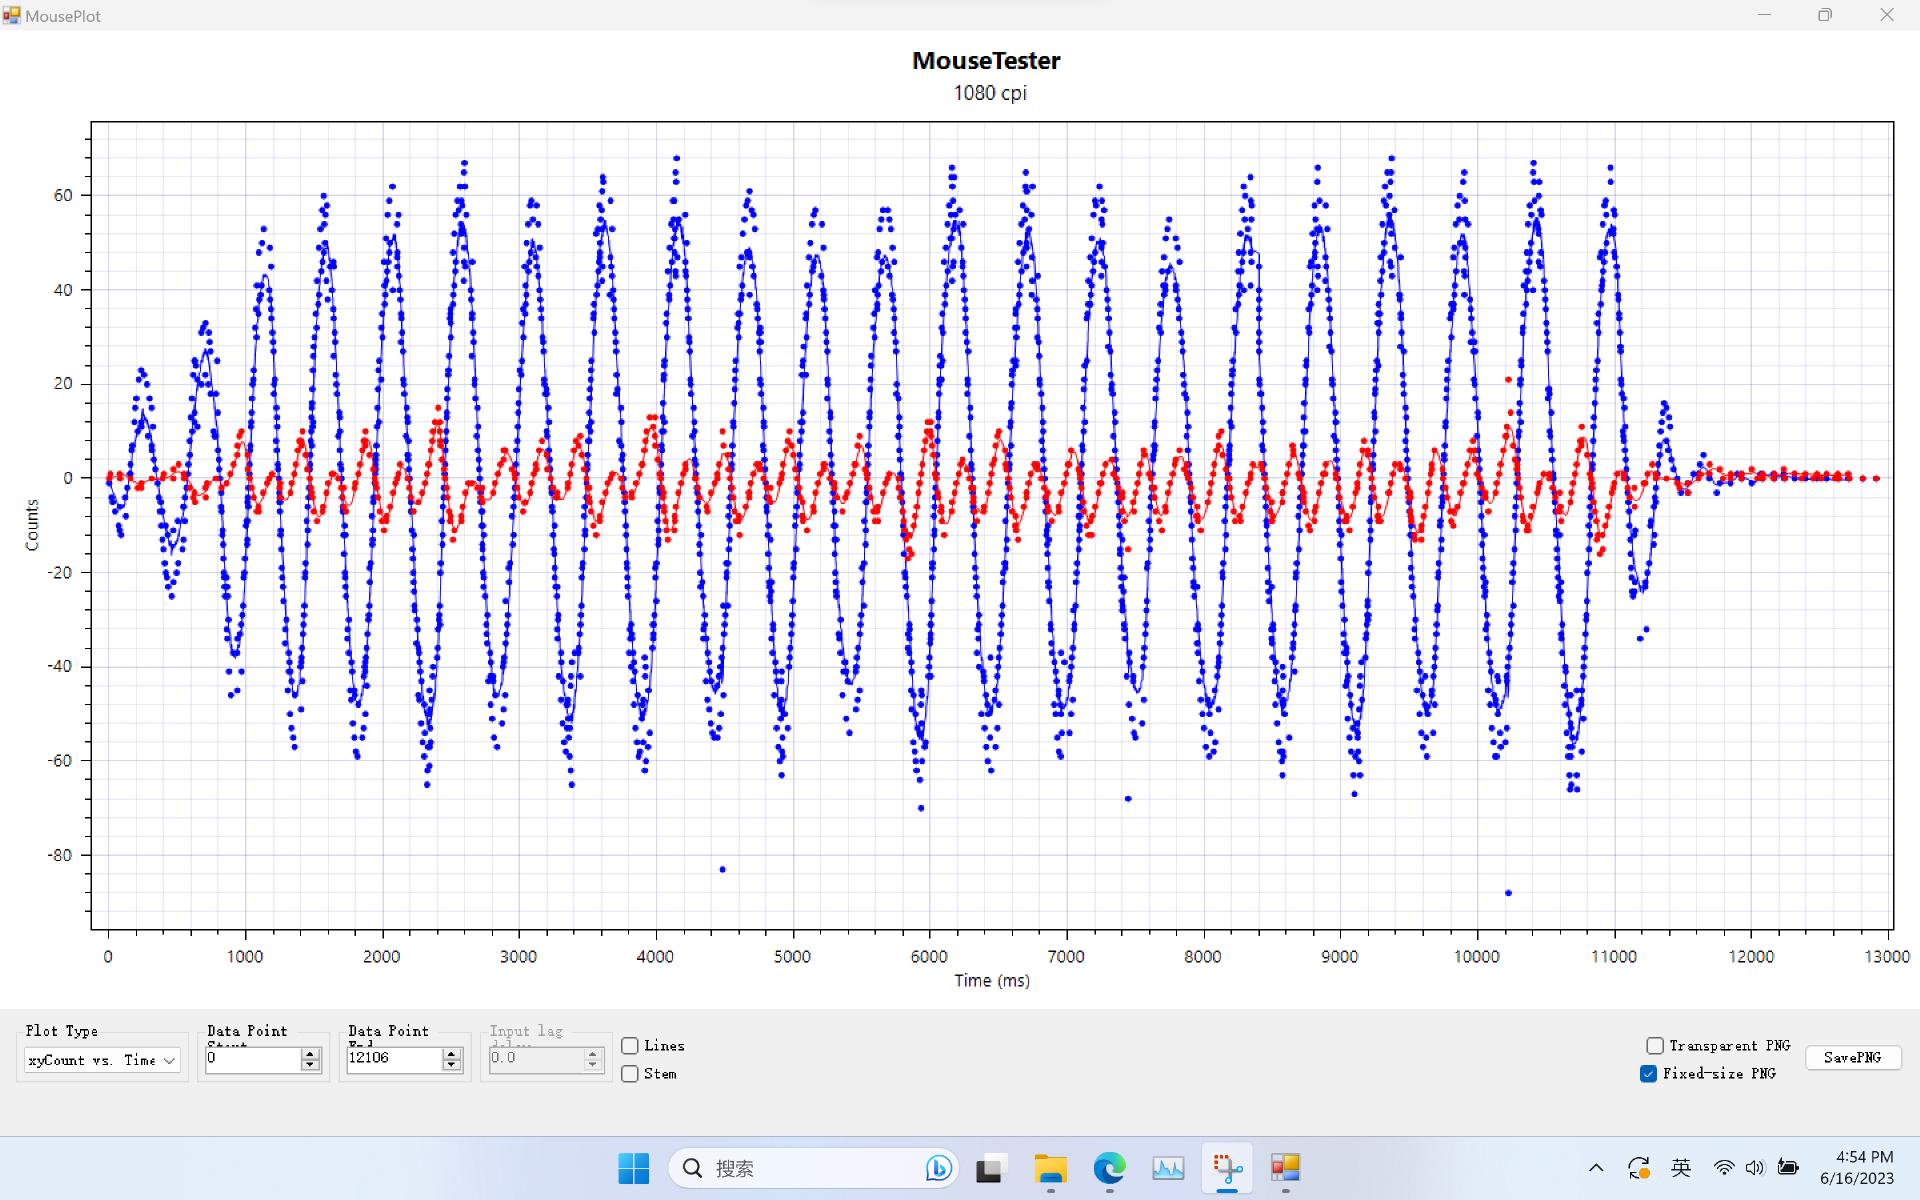Click the taskbar clock and date
The height and width of the screenshot is (1200, 1920).
[x=1856, y=1168]
